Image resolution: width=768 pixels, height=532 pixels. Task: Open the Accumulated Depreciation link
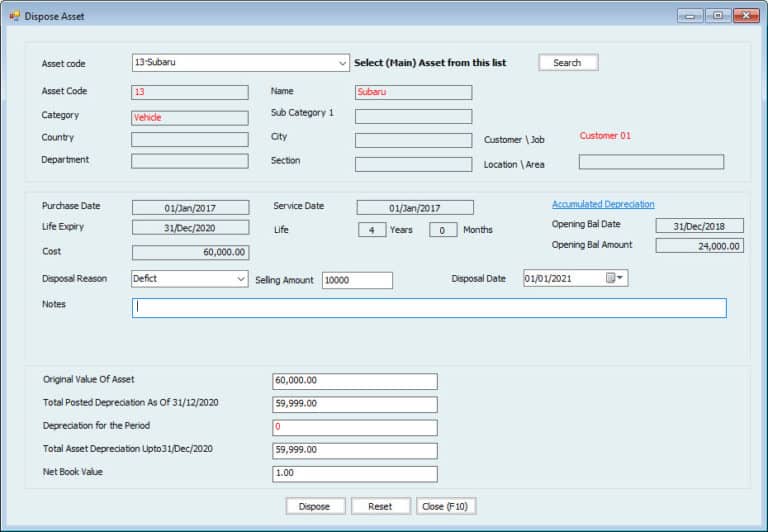(603, 204)
